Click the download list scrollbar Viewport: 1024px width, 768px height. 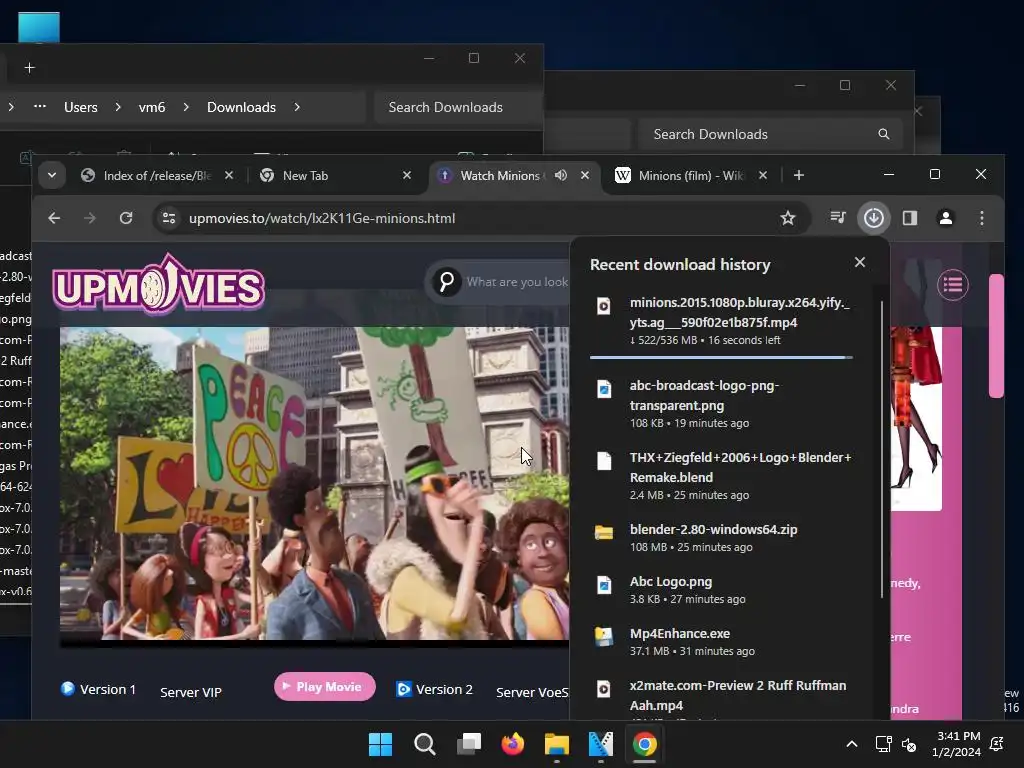[x=881, y=449]
